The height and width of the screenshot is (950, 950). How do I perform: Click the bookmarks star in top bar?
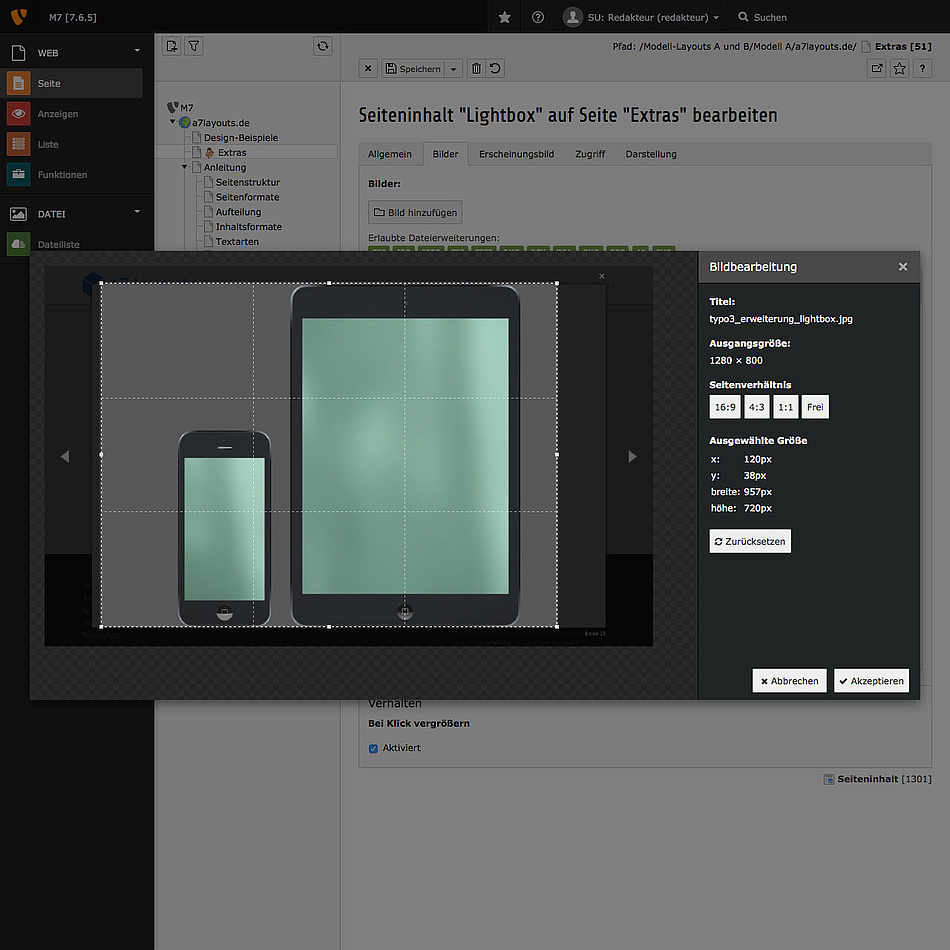504,17
